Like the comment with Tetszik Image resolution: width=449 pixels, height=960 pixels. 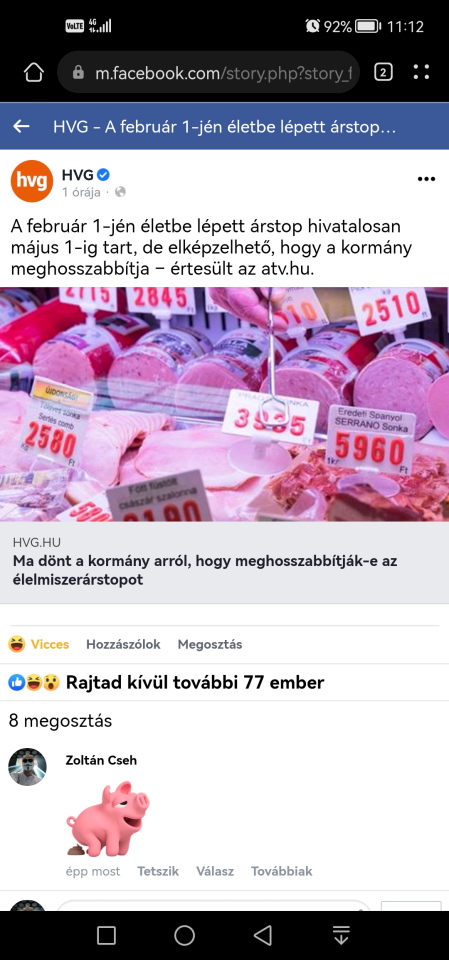158,871
